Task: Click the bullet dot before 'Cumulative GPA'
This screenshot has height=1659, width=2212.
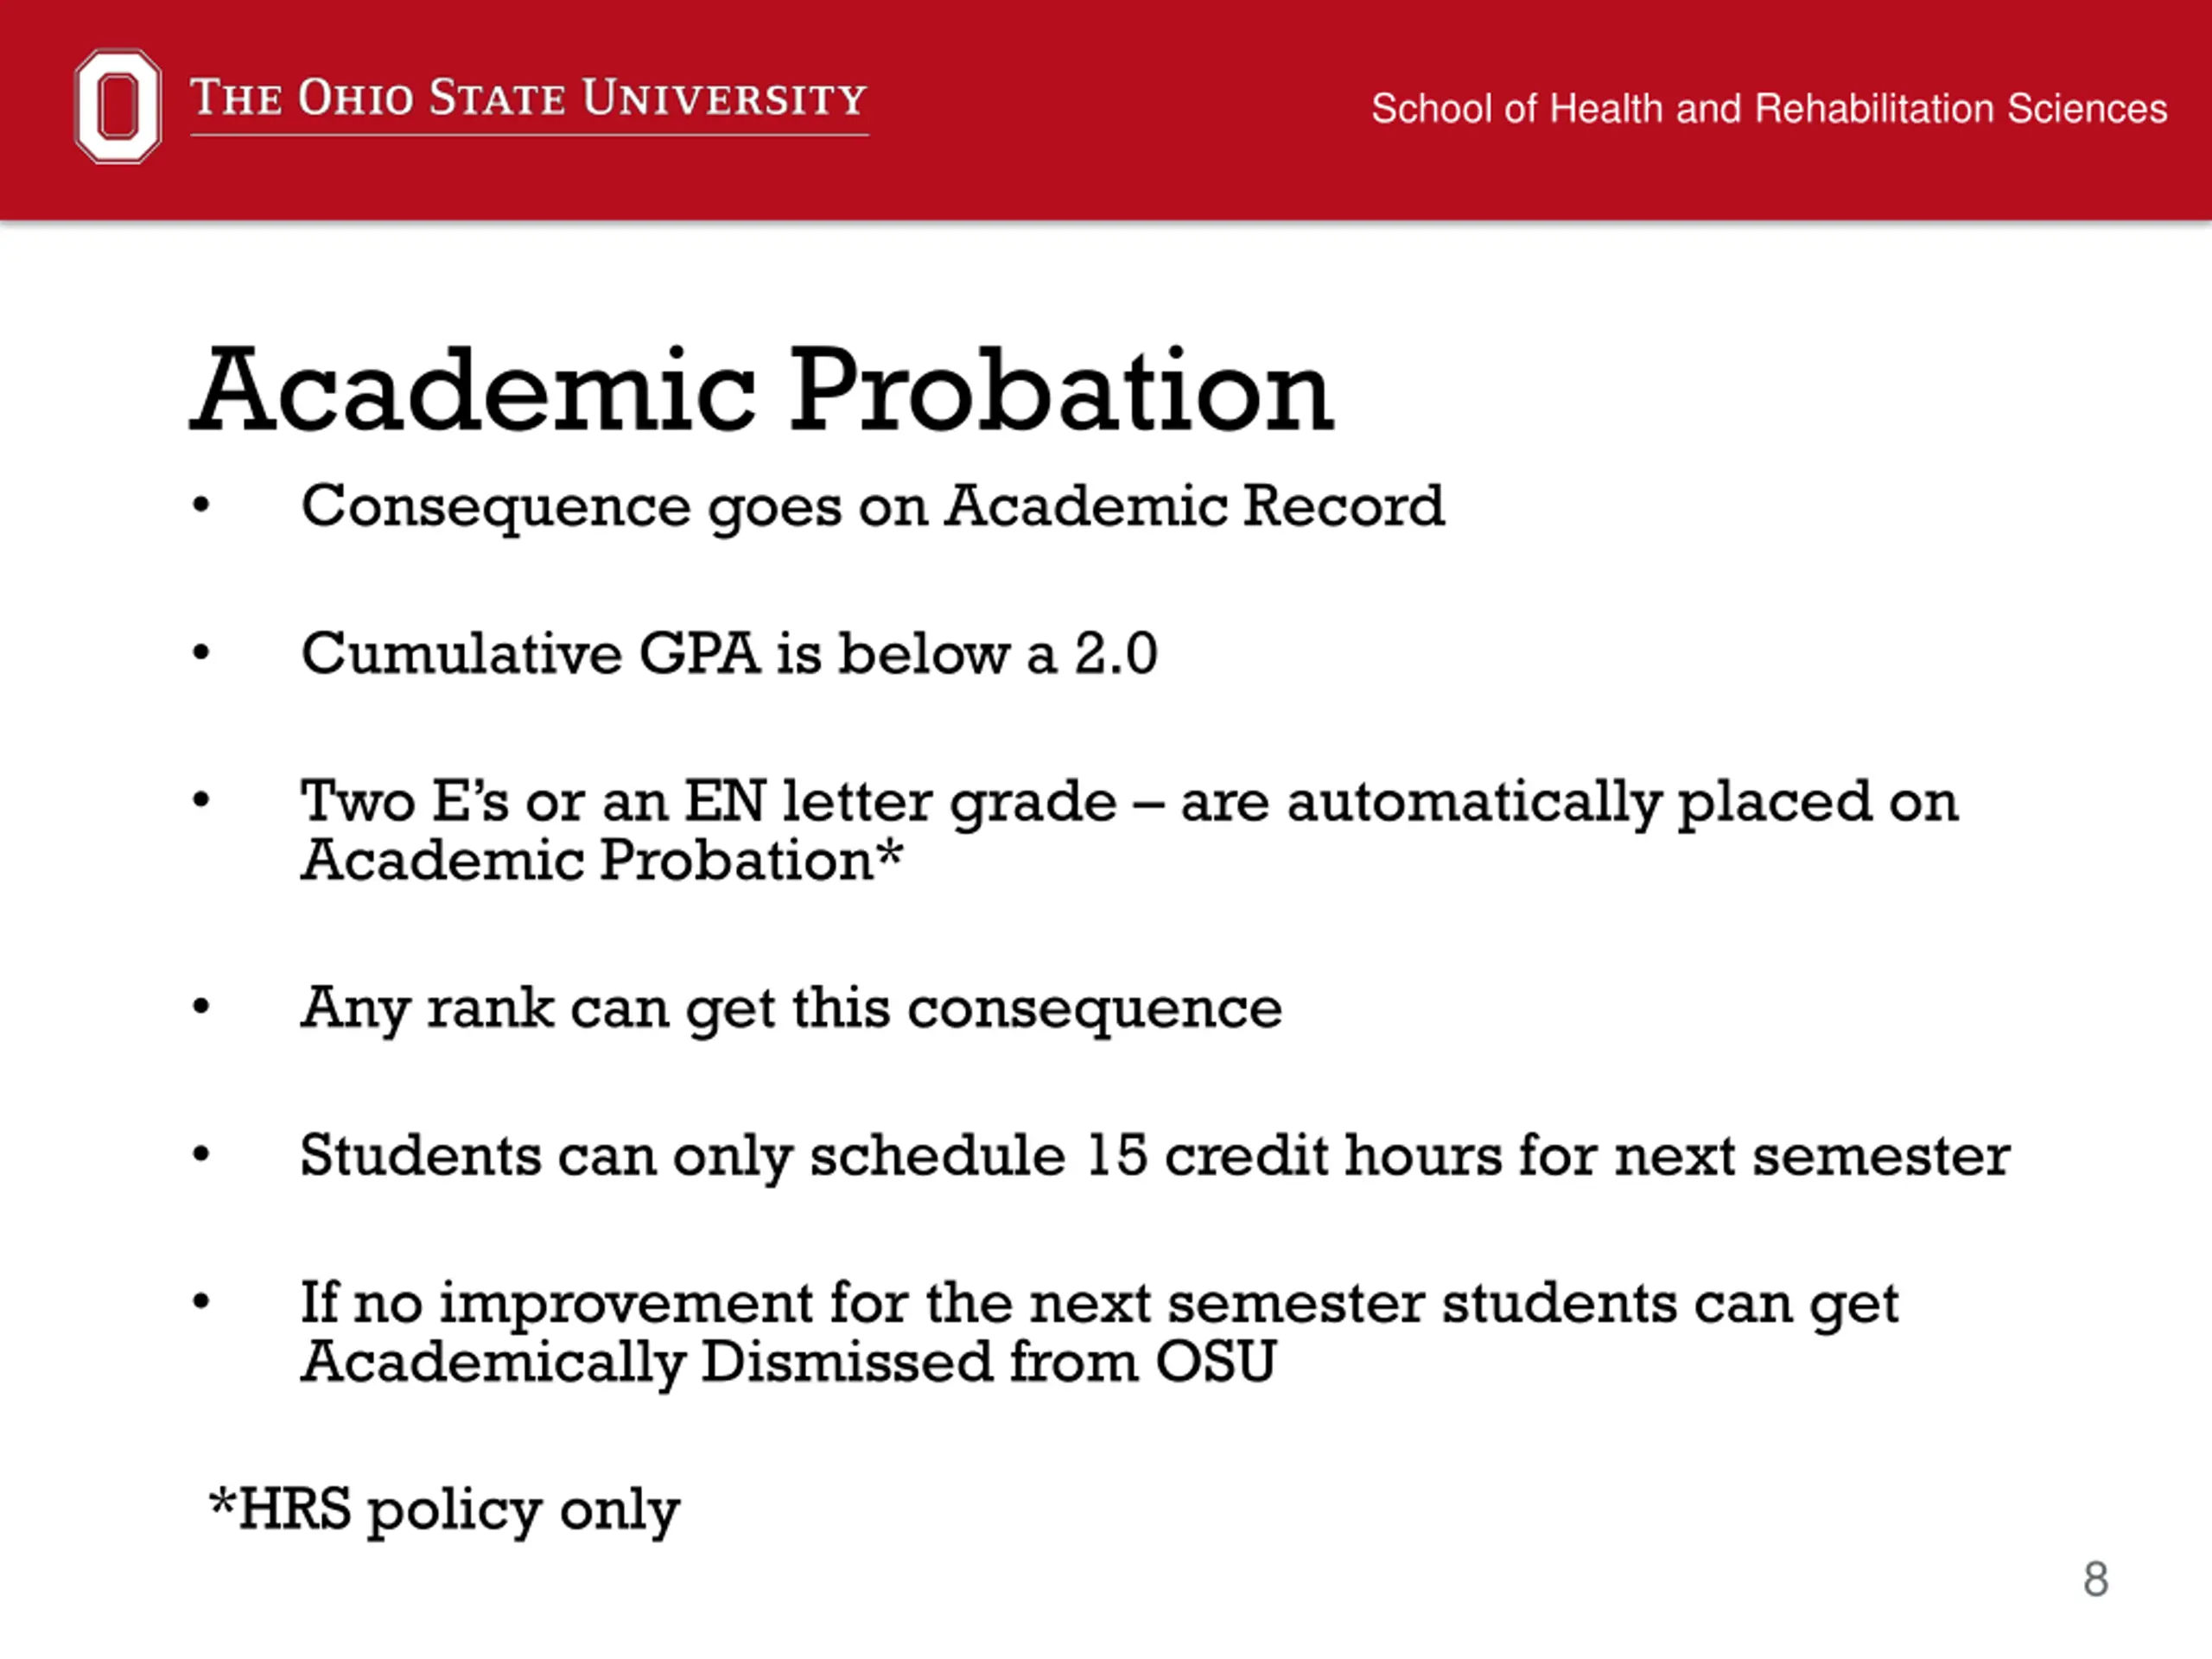Action: pyautogui.click(x=201, y=654)
